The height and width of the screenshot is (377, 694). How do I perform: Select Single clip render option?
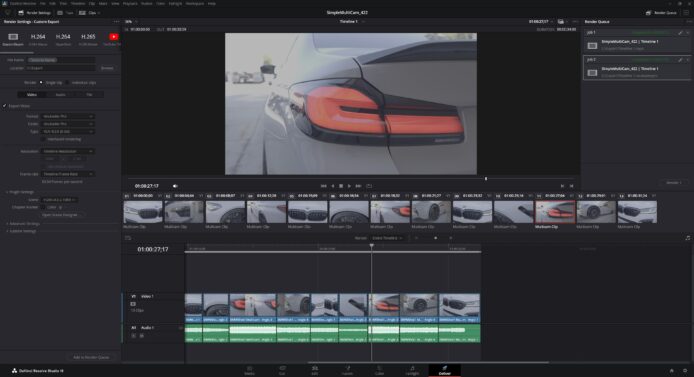click(41, 82)
